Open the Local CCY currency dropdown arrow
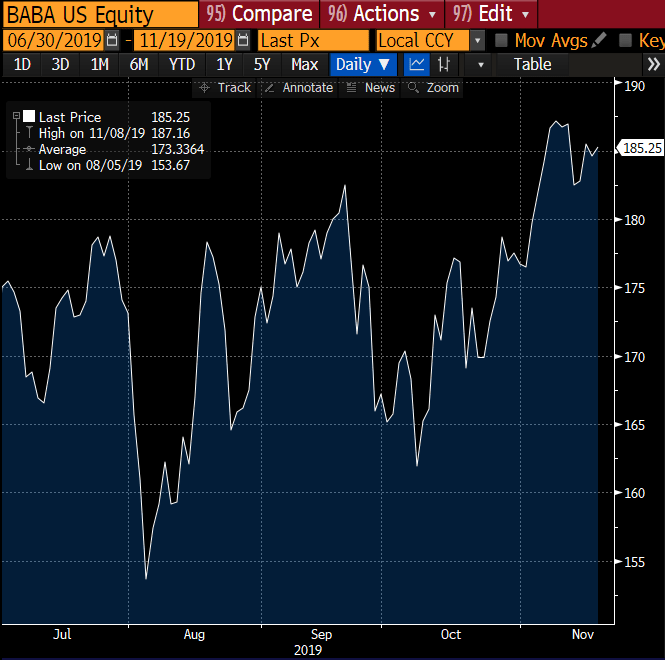This screenshot has height=660, width=665. click(x=477, y=41)
